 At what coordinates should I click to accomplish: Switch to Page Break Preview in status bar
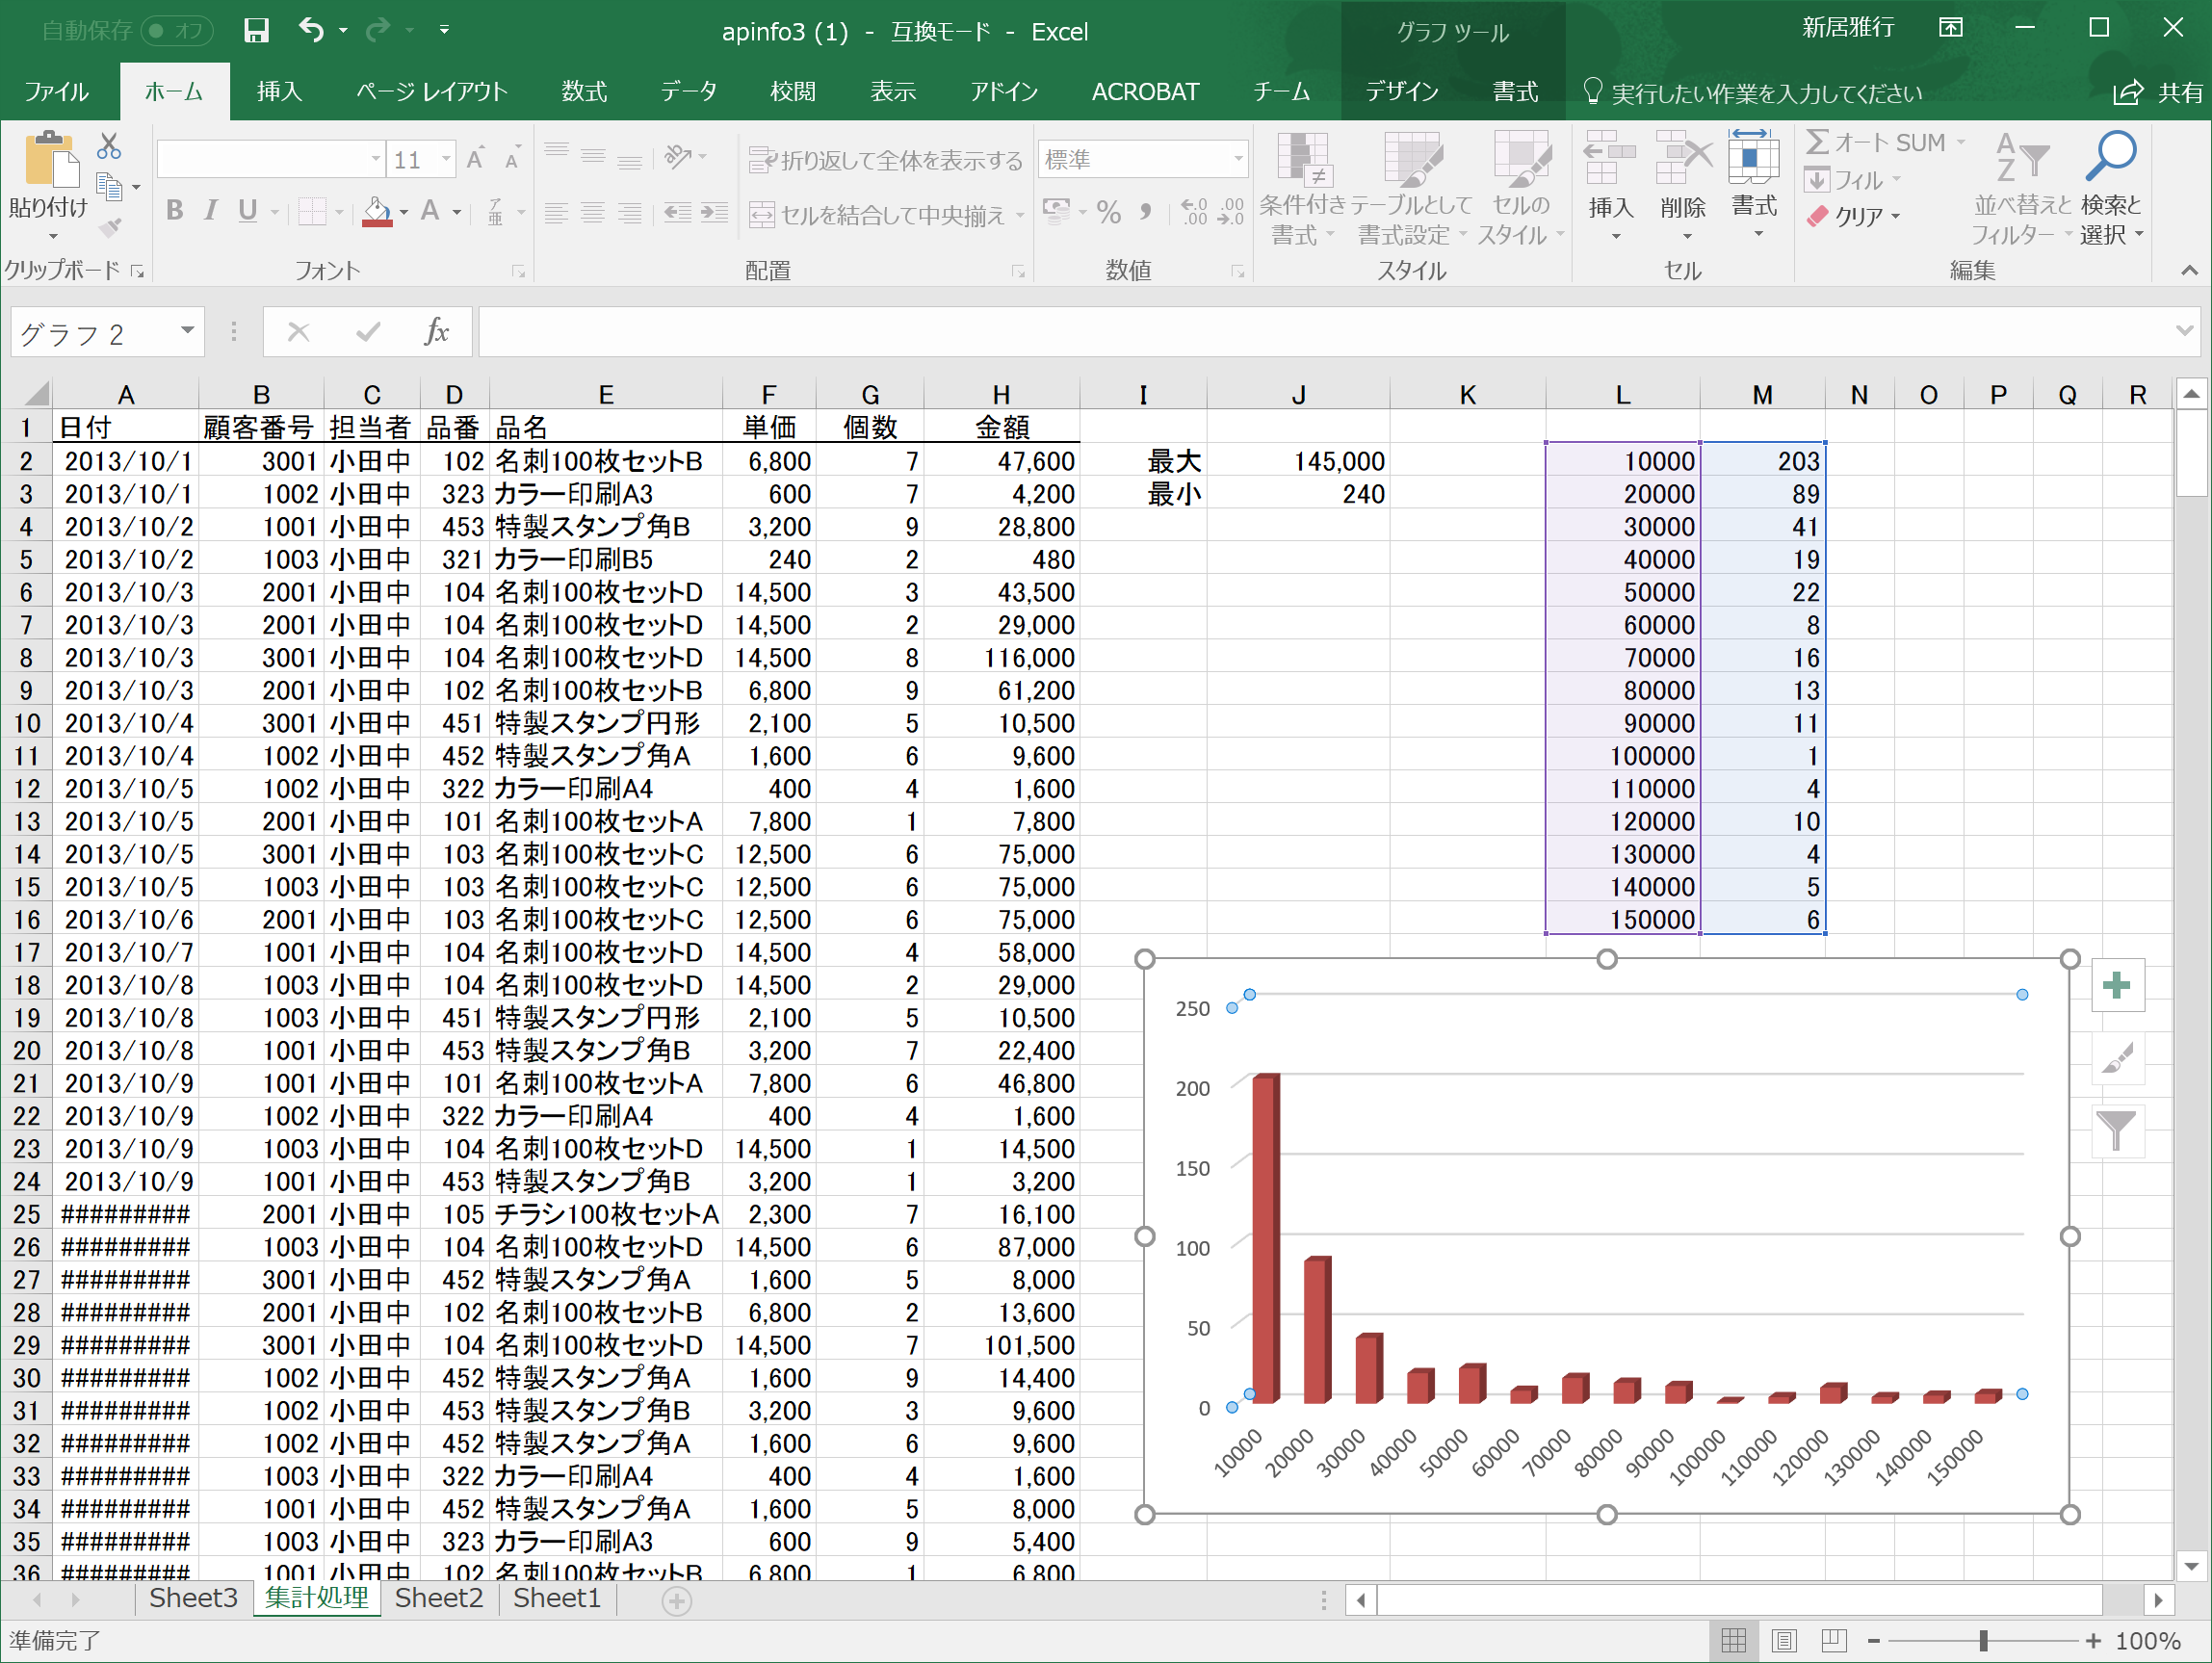1834,1641
